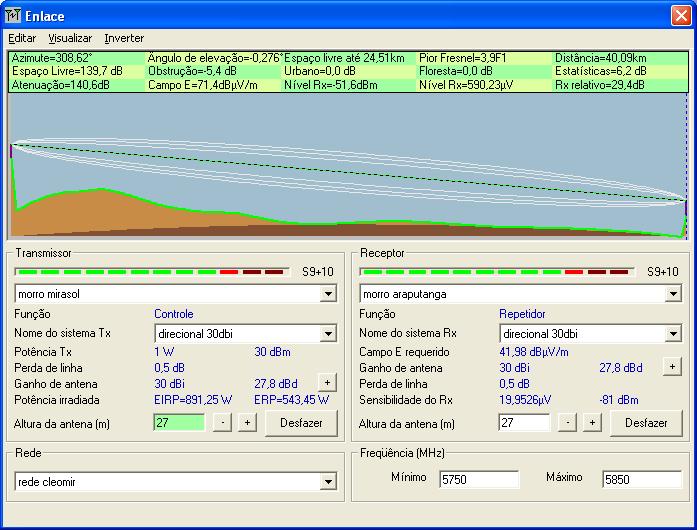The width and height of the screenshot is (697, 530).
Task: Open the Inverter menu
Action: click(124, 38)
